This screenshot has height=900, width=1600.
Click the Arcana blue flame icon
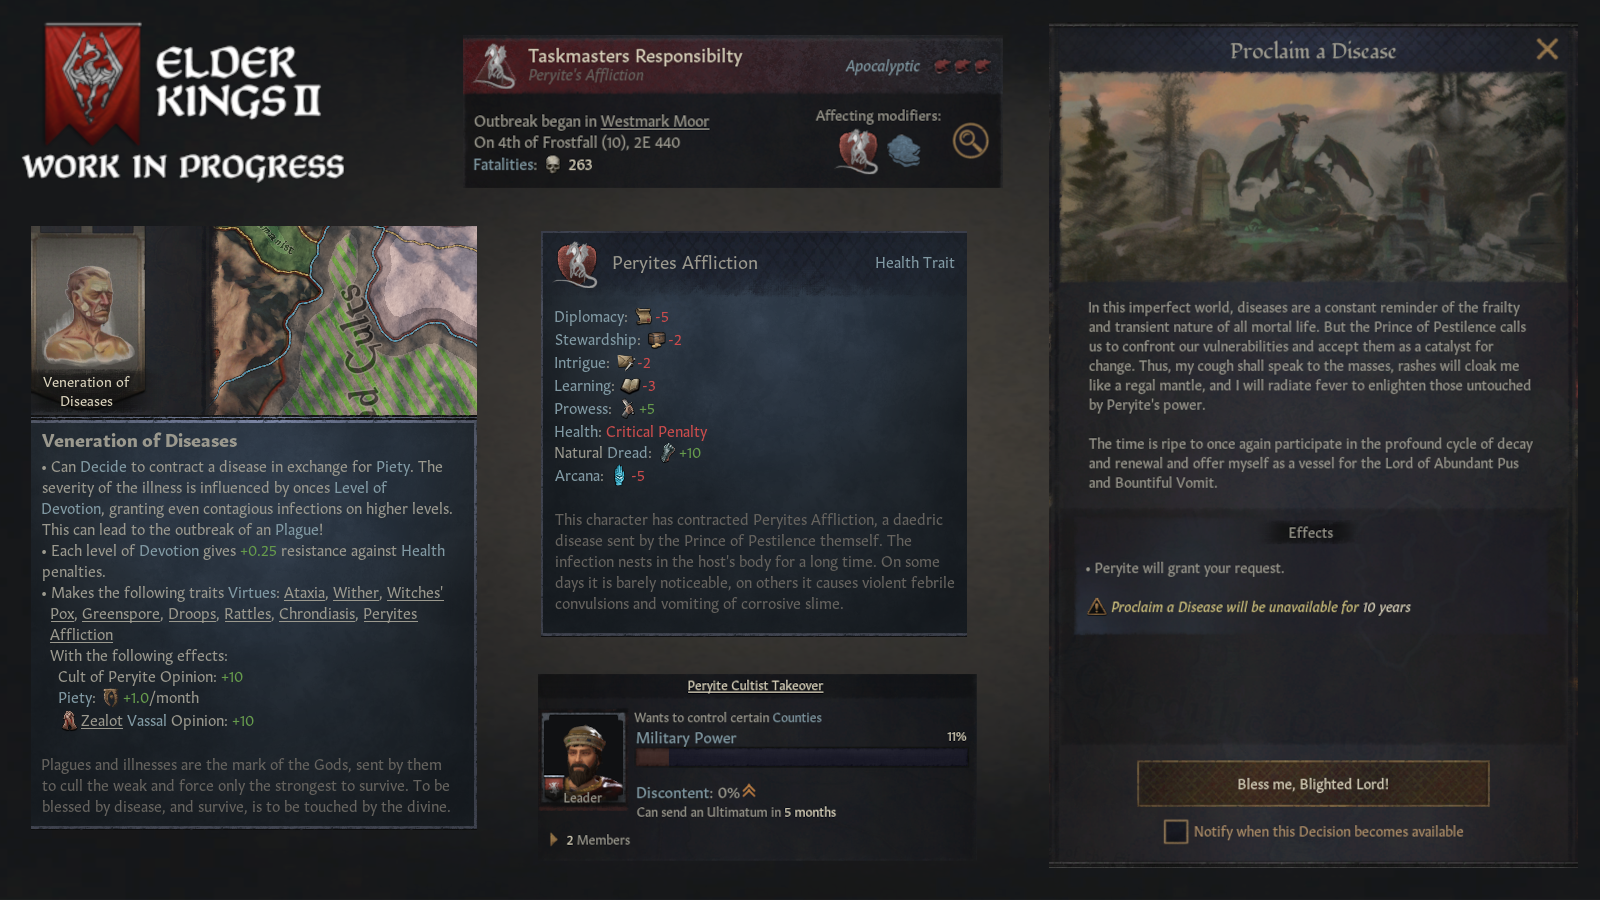coord(619,476)
